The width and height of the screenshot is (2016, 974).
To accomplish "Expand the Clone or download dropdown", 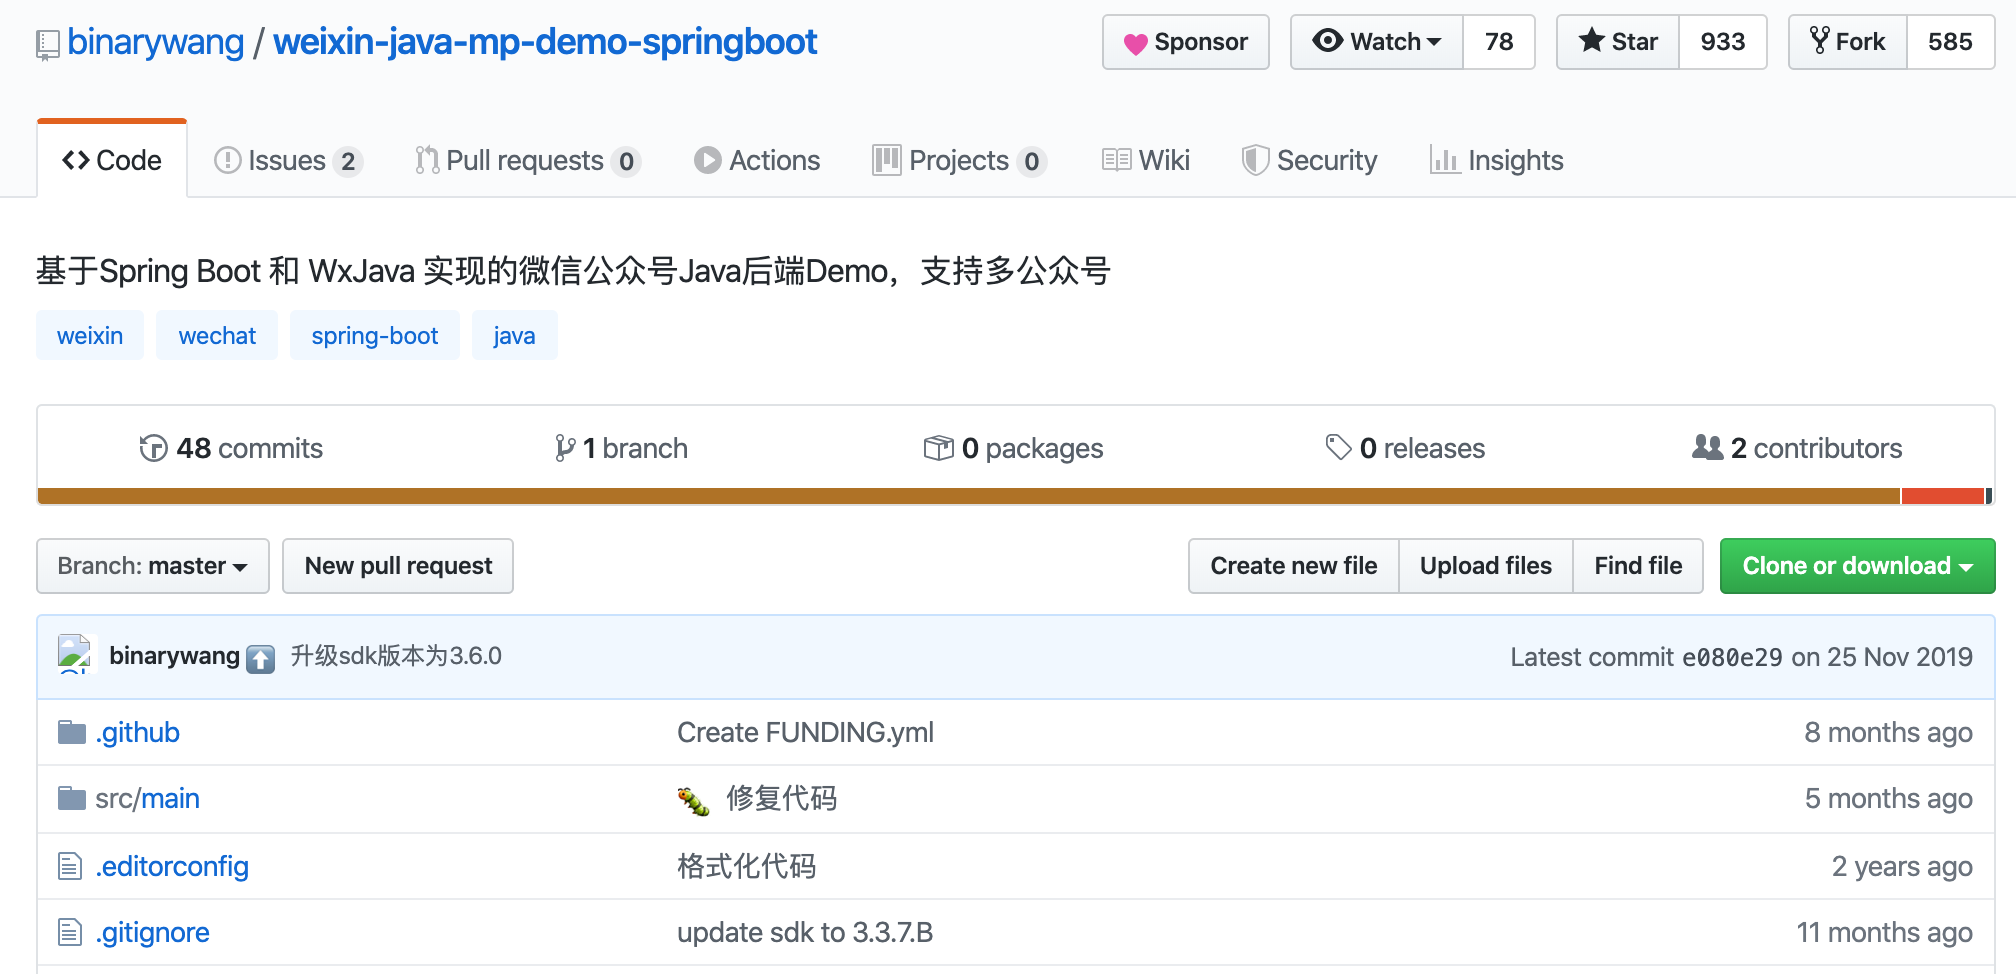I will (x=1857, y=566).
